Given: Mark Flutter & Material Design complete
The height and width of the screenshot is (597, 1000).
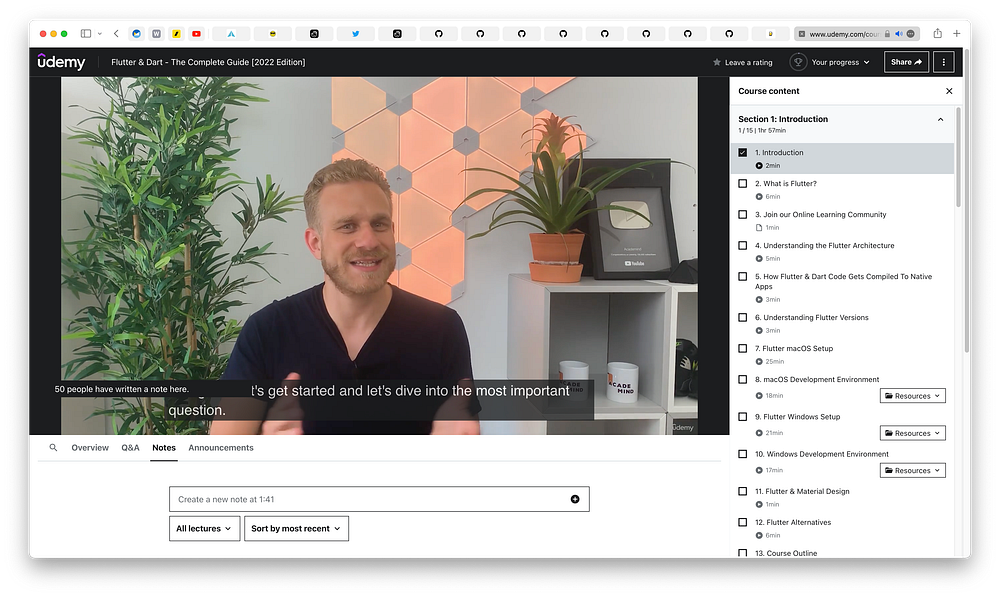Looking at the screenshot, I should [x=742, y=492].
